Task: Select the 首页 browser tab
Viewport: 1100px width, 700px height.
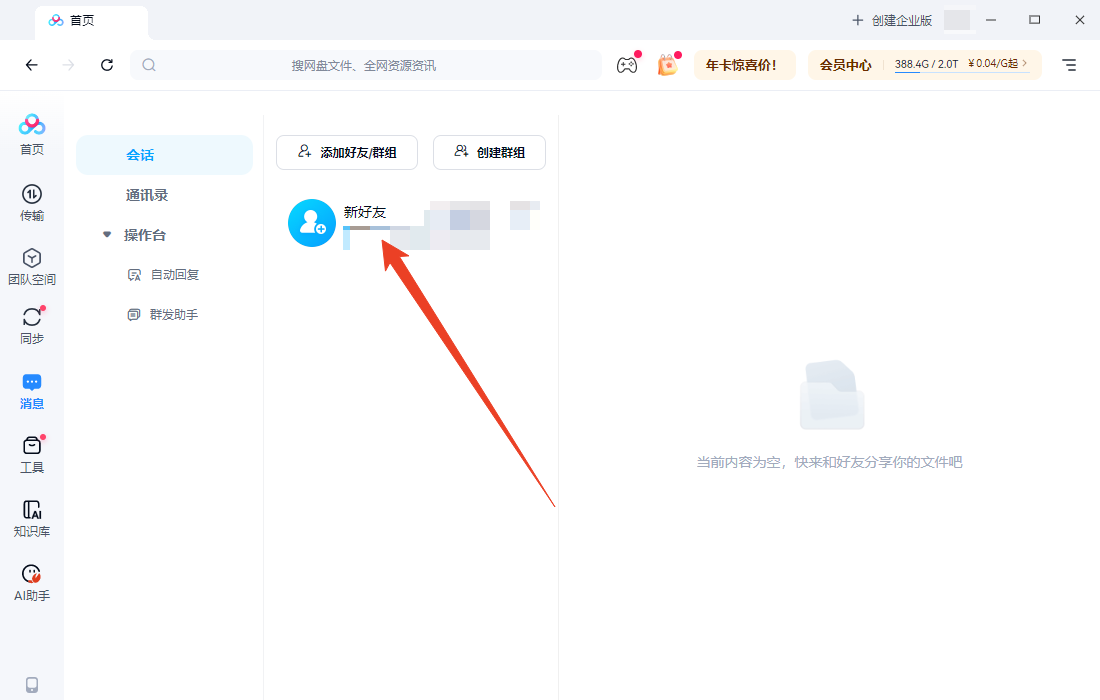Action: tap(91, 21)
